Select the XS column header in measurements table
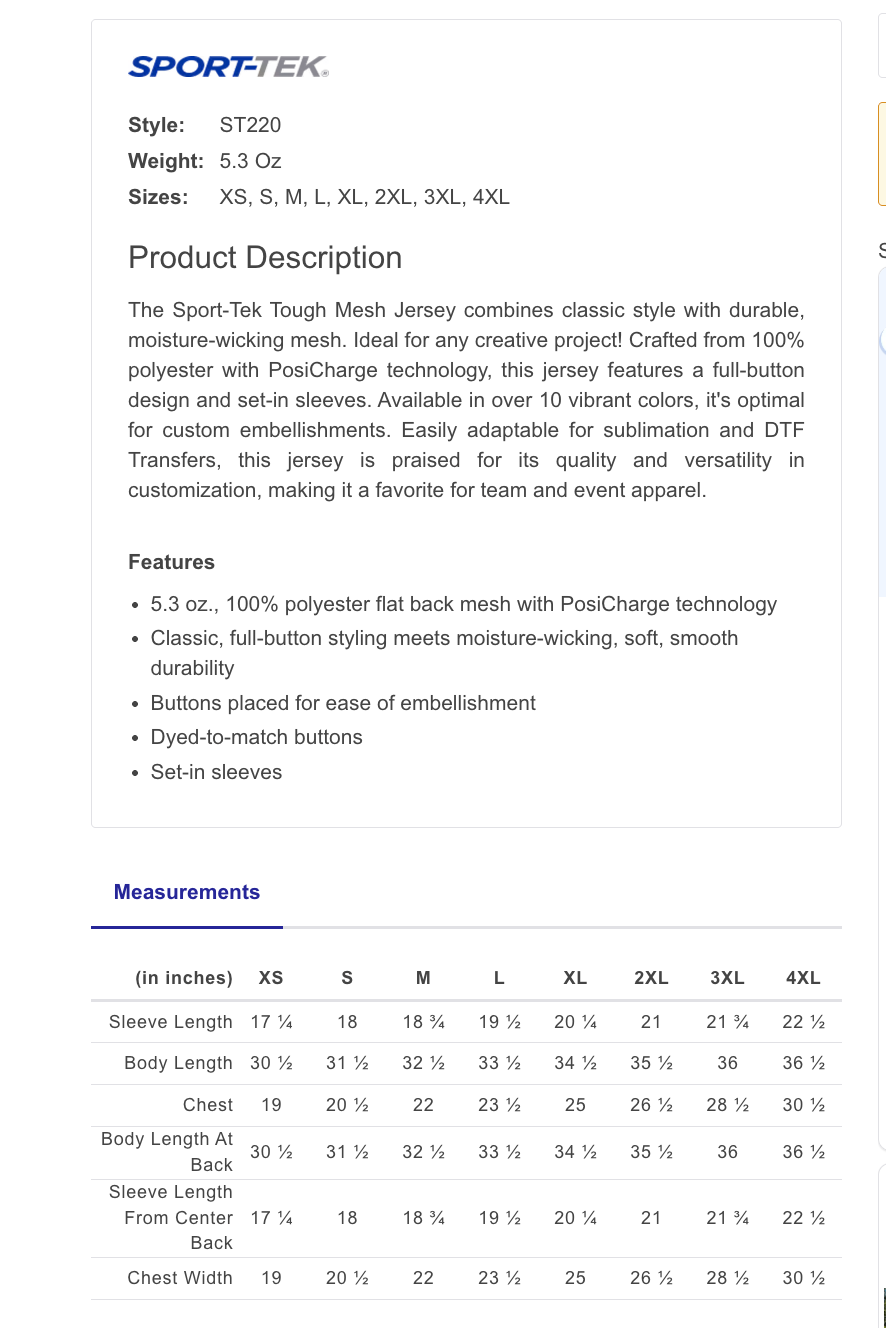 [271, 978]
